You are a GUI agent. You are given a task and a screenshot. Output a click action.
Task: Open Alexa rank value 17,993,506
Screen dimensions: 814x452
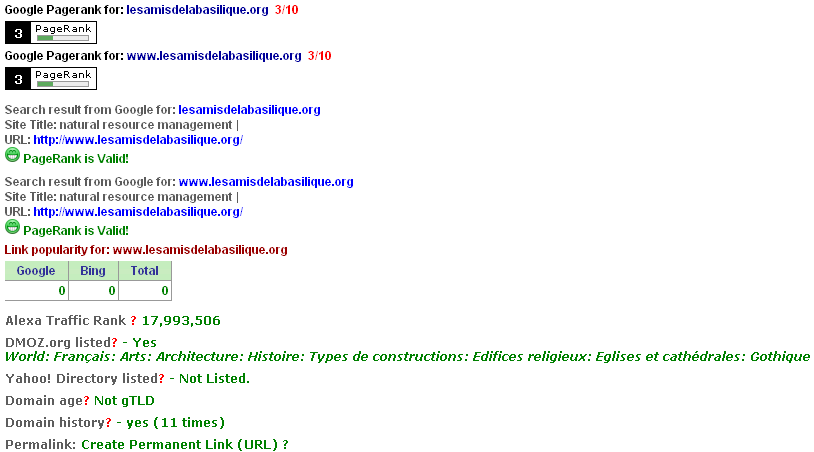pyautogui.click(x=181, y=321)
